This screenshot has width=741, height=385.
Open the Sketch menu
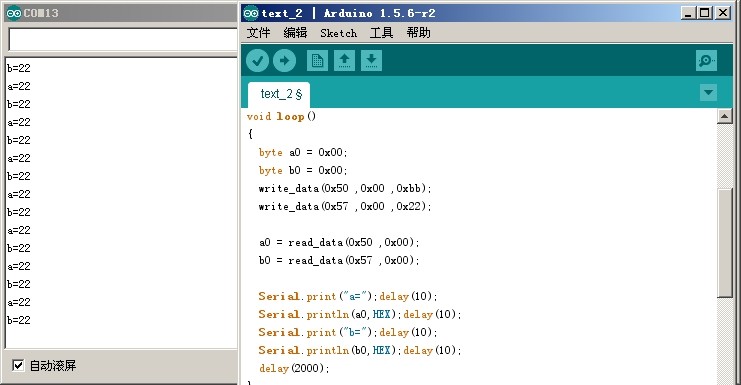338,33
